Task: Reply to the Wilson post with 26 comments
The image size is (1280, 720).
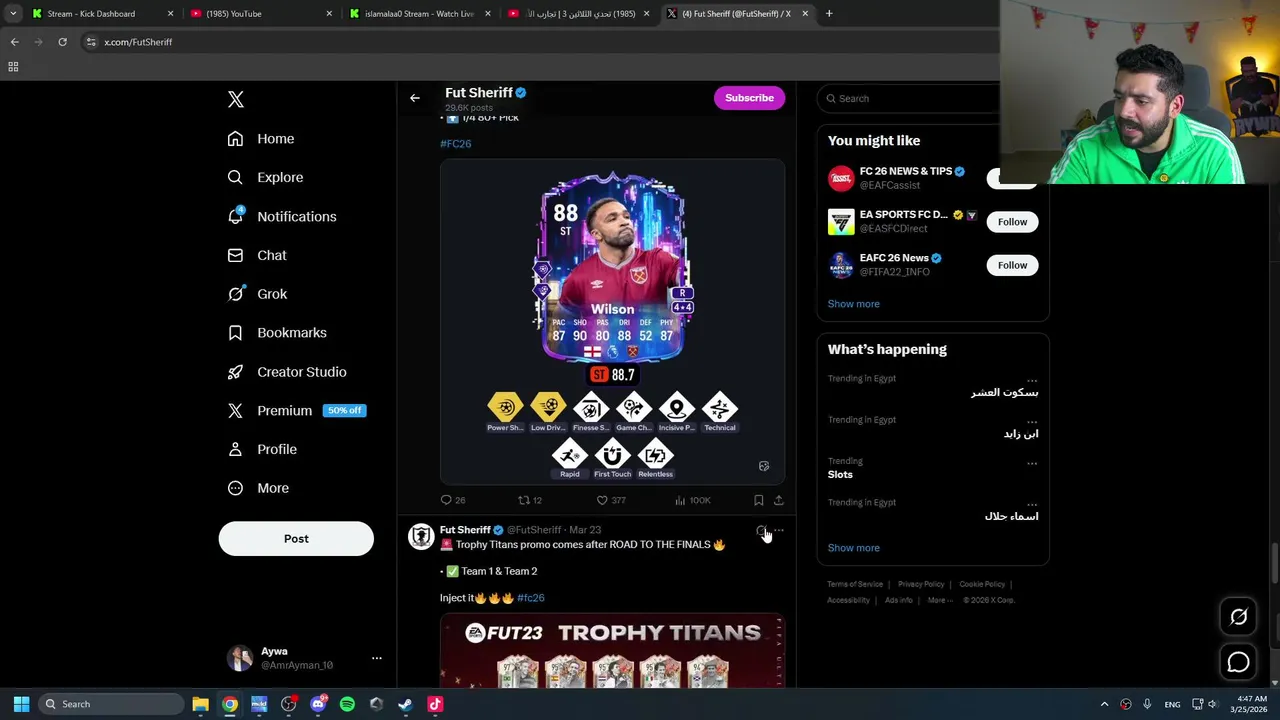Action: pyautogui.click(x=453, y=500)
